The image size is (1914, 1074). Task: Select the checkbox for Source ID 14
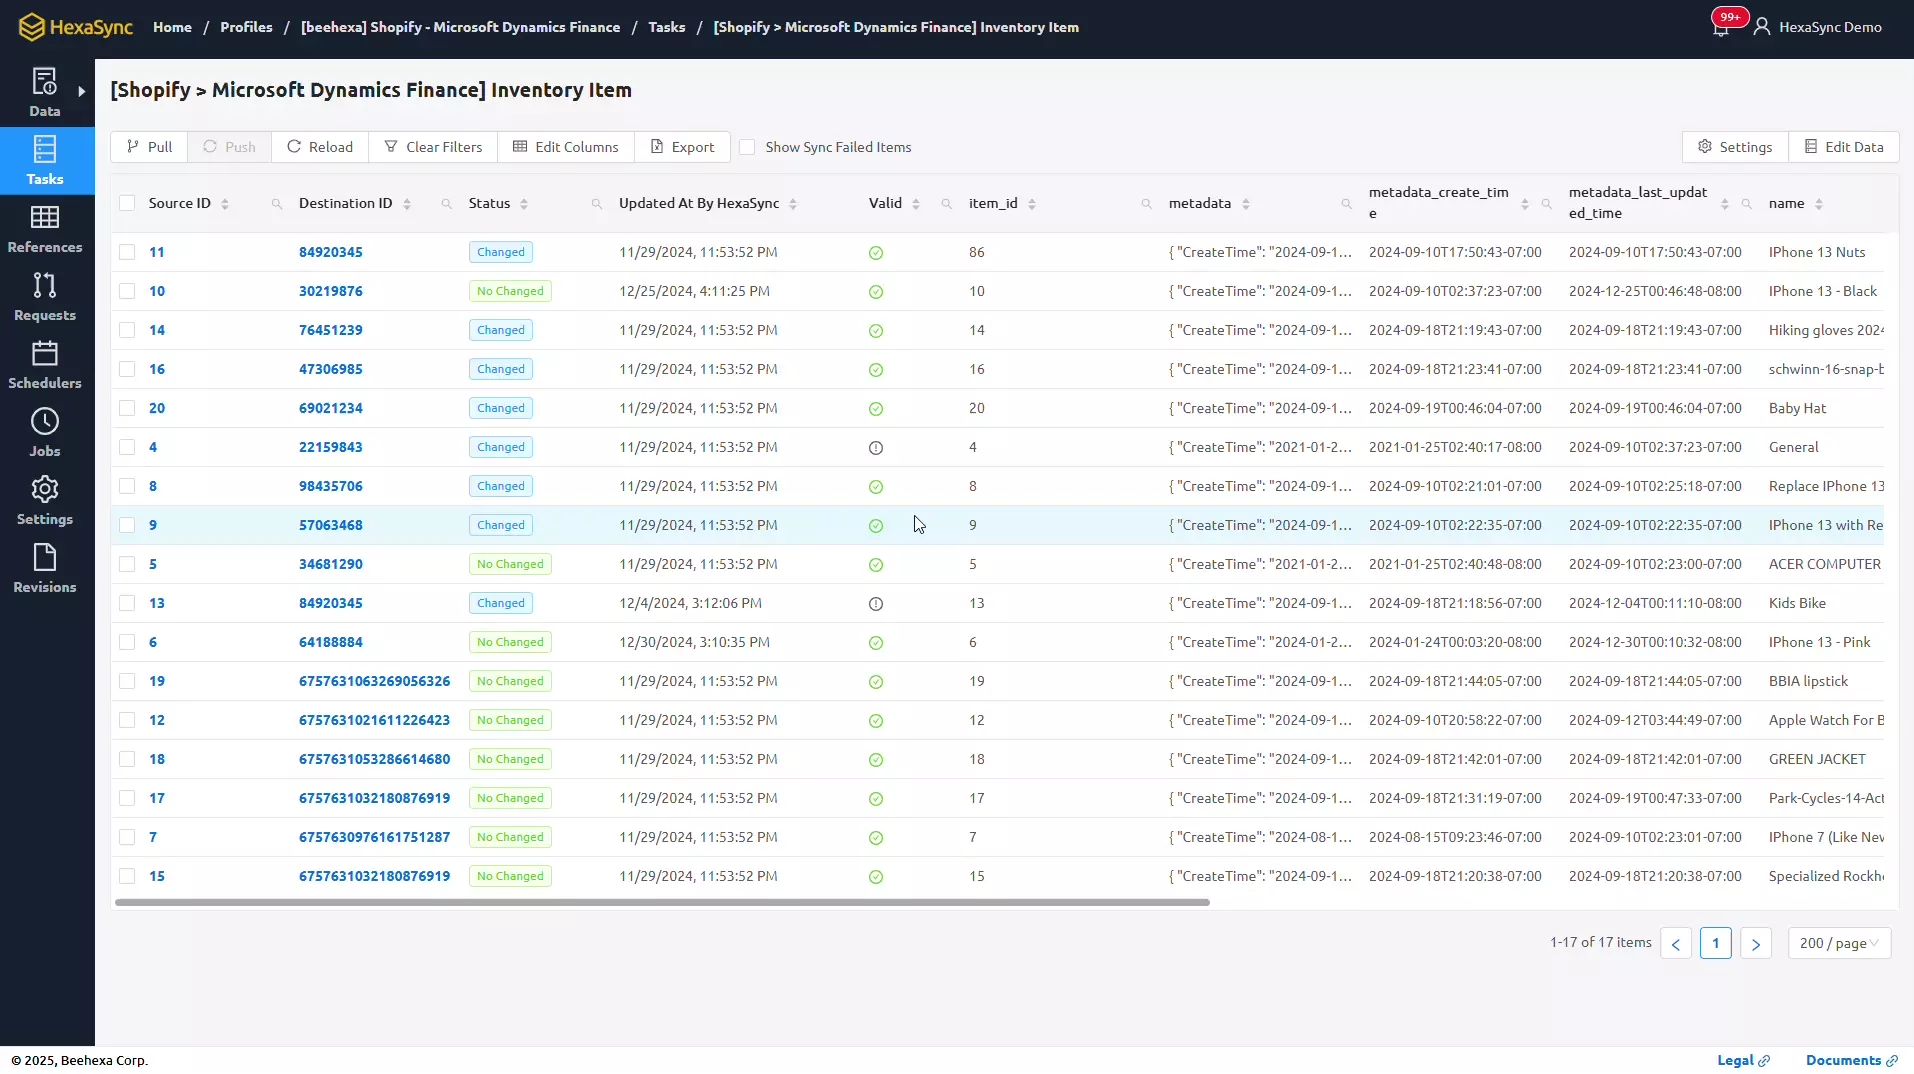pos(127,330)
